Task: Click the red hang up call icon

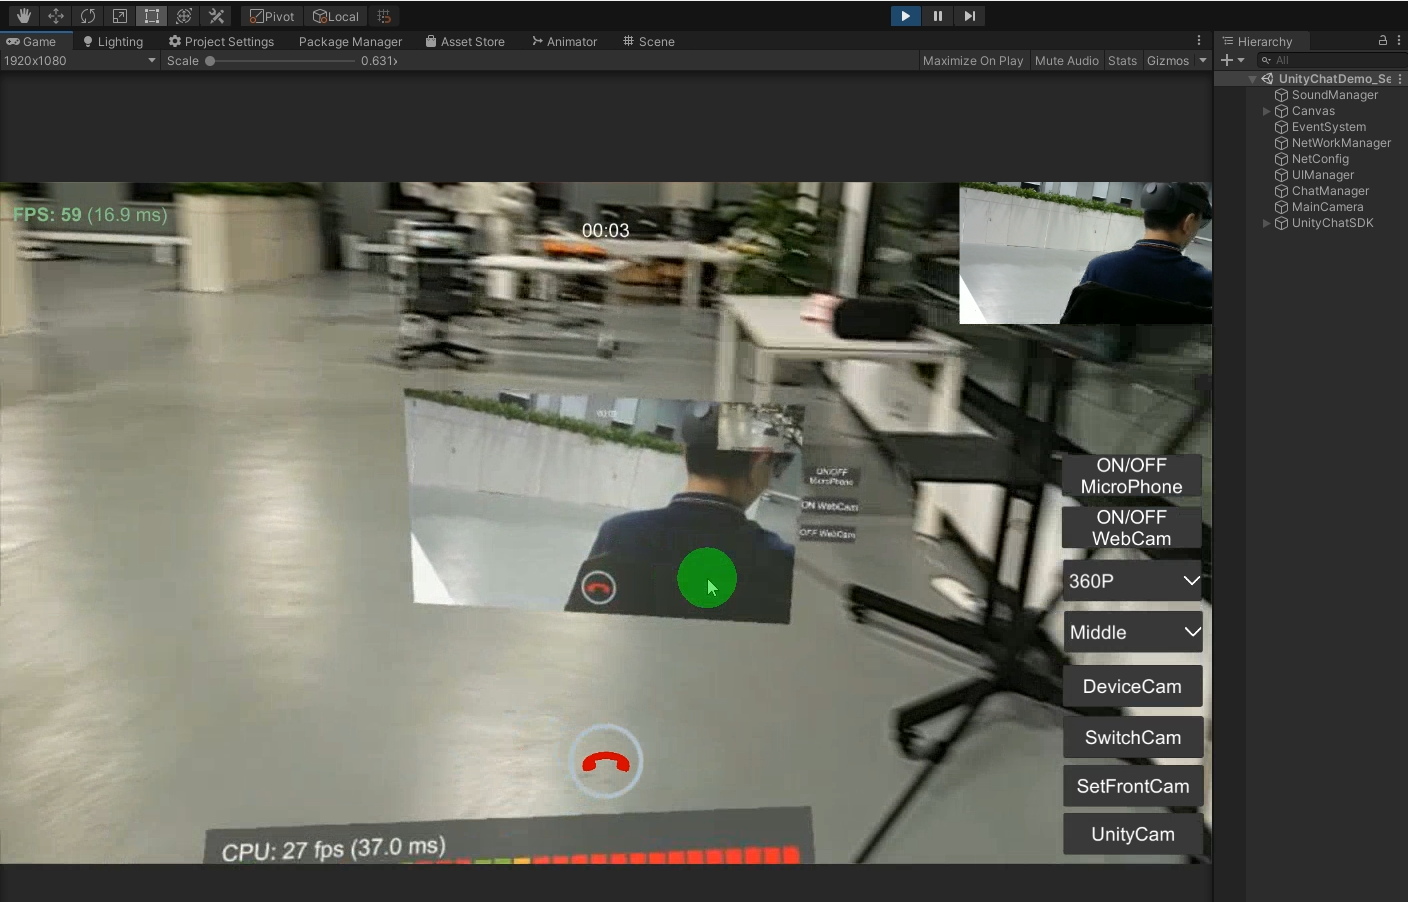Action: (x=606, y=762)
